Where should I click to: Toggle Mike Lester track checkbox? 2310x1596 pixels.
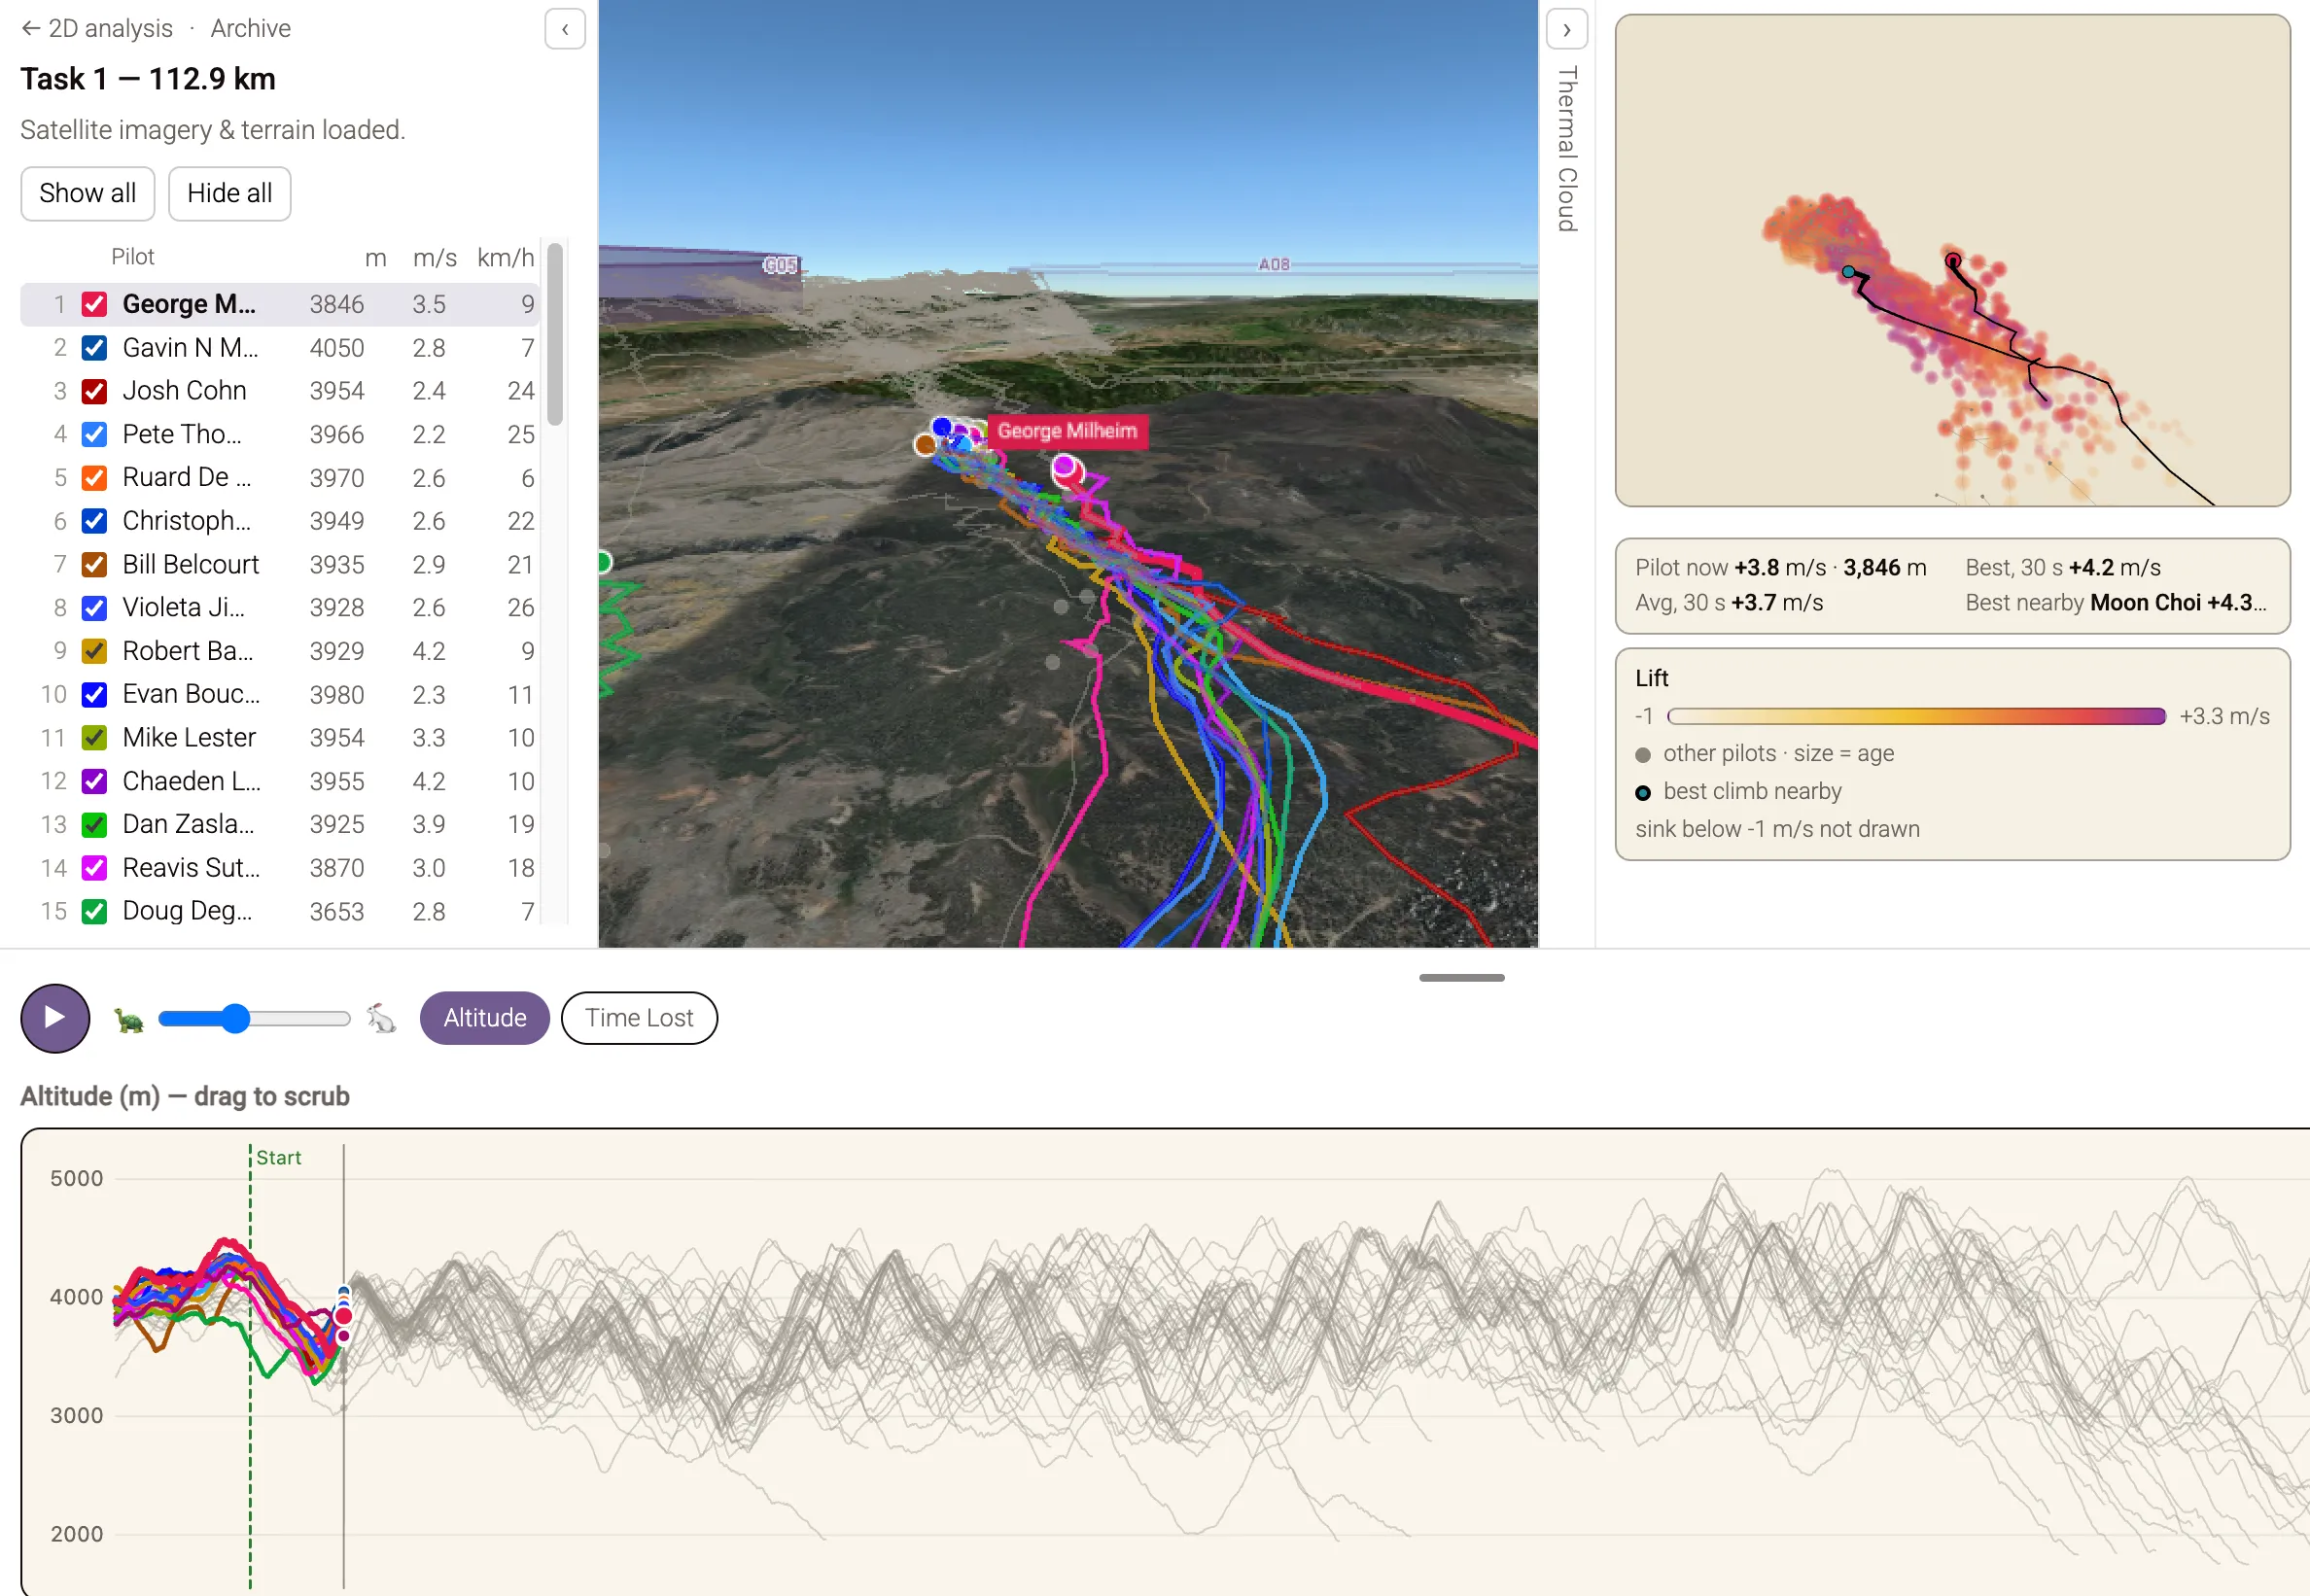[x=95, y=738]
